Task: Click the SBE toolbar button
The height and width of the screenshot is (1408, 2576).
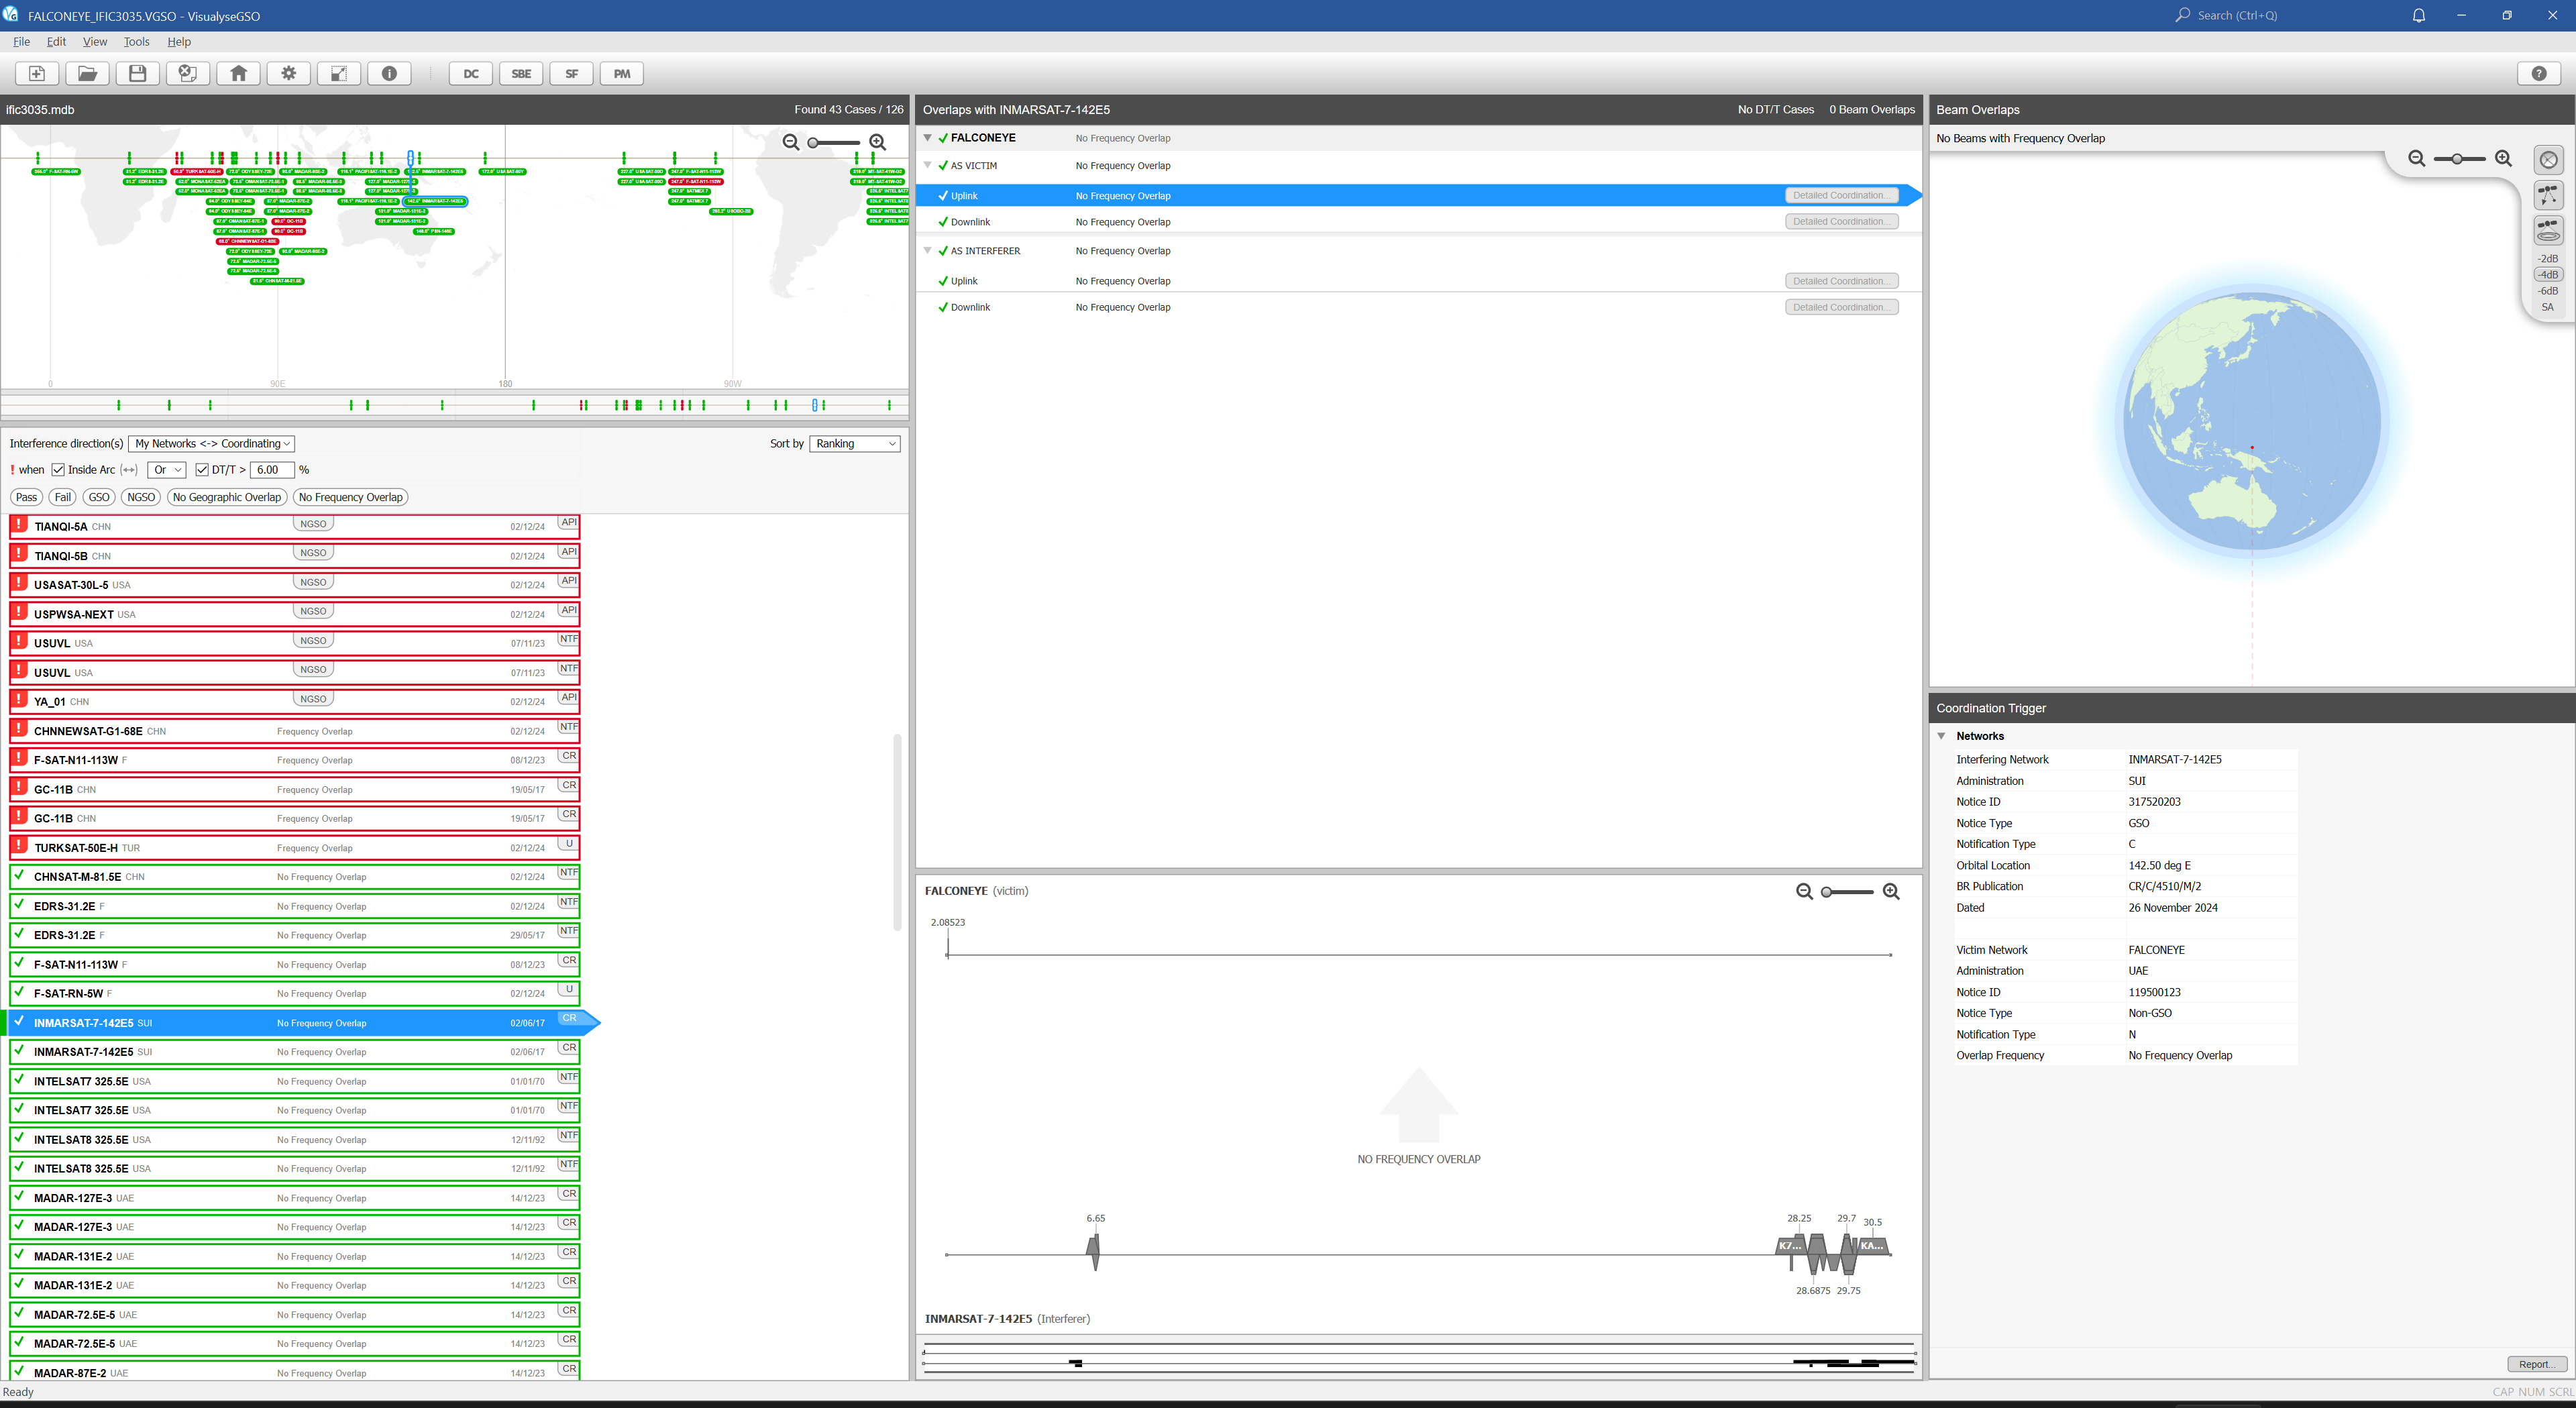Action: [x=521, y=73]
